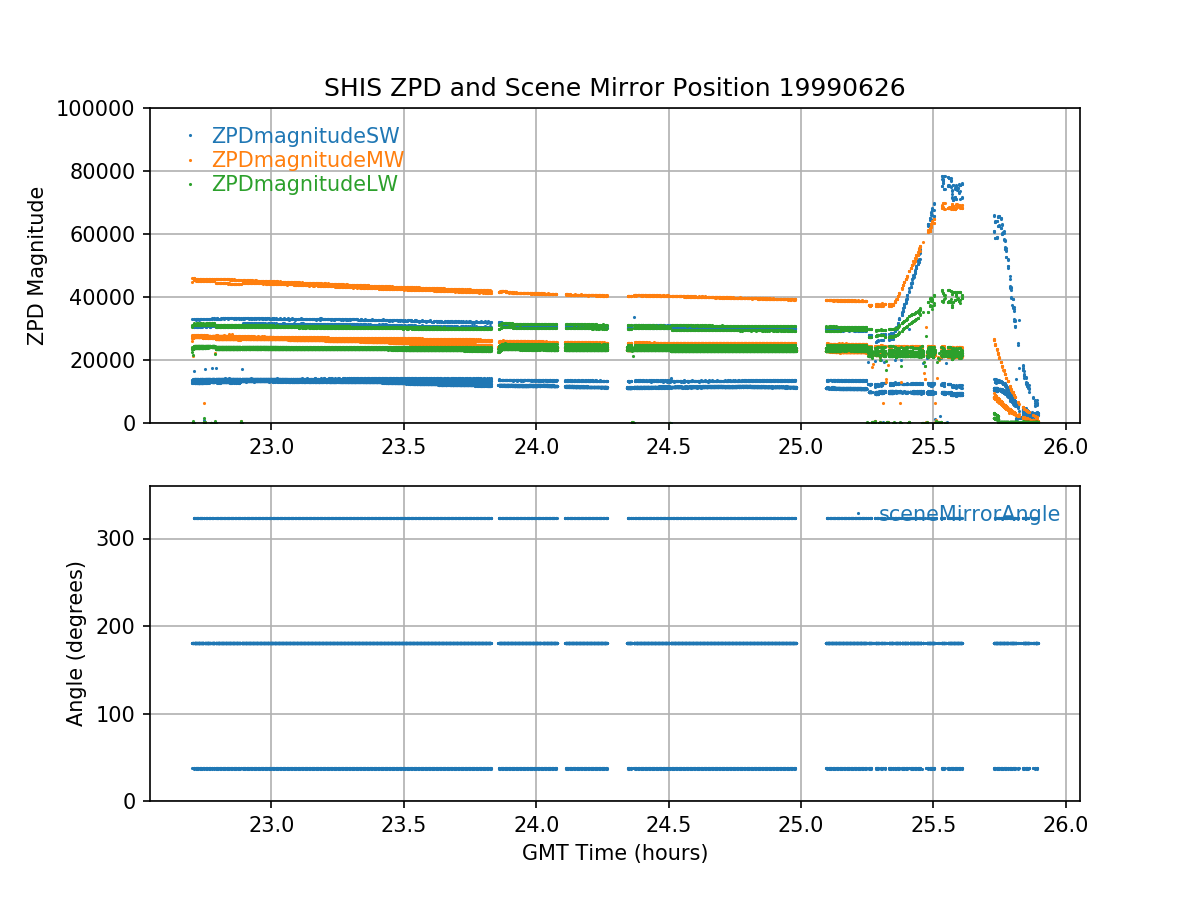
Task: Click the sceneMirrorAngle legend label
Action: click(x=968, y=515)
